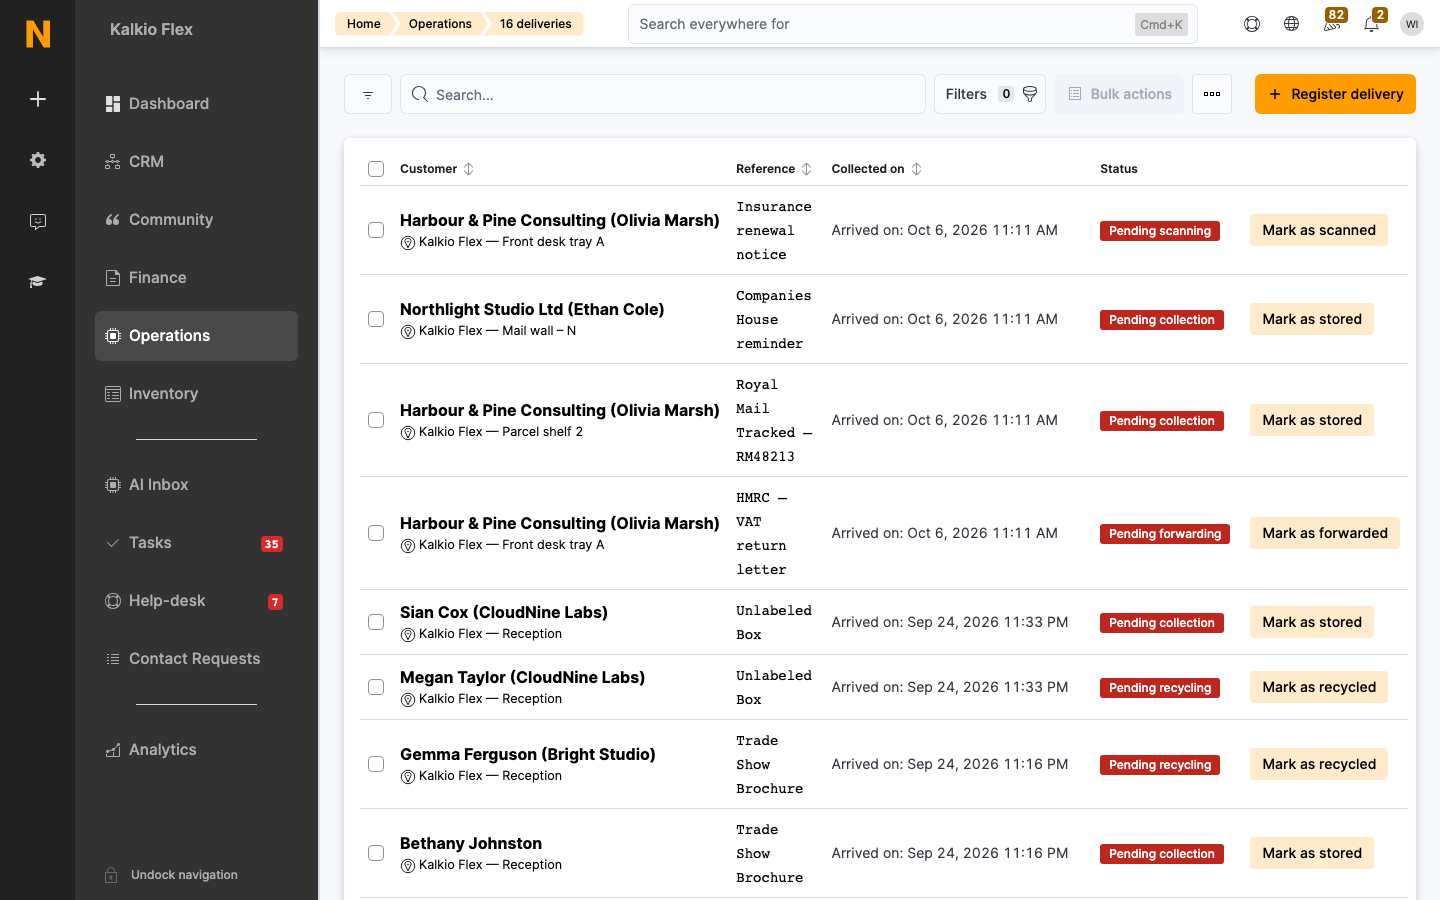
Task: Select the Insurance renewal notice row checkbox
Action: (376, 230)
